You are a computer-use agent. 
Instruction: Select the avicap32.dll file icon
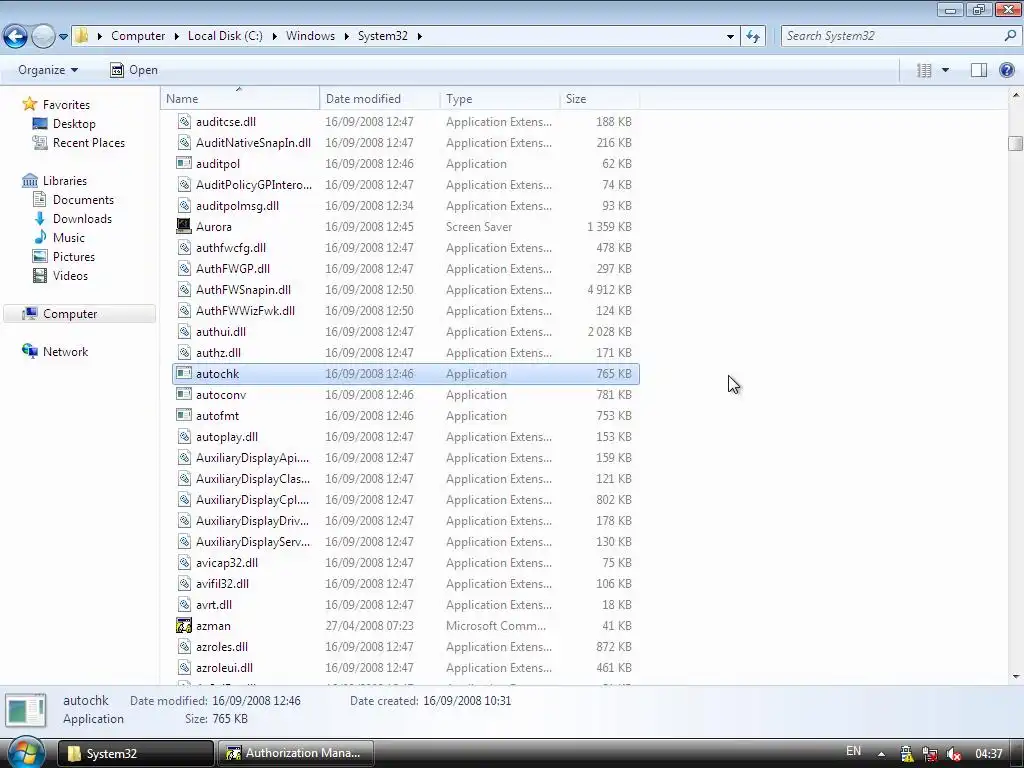184,562
